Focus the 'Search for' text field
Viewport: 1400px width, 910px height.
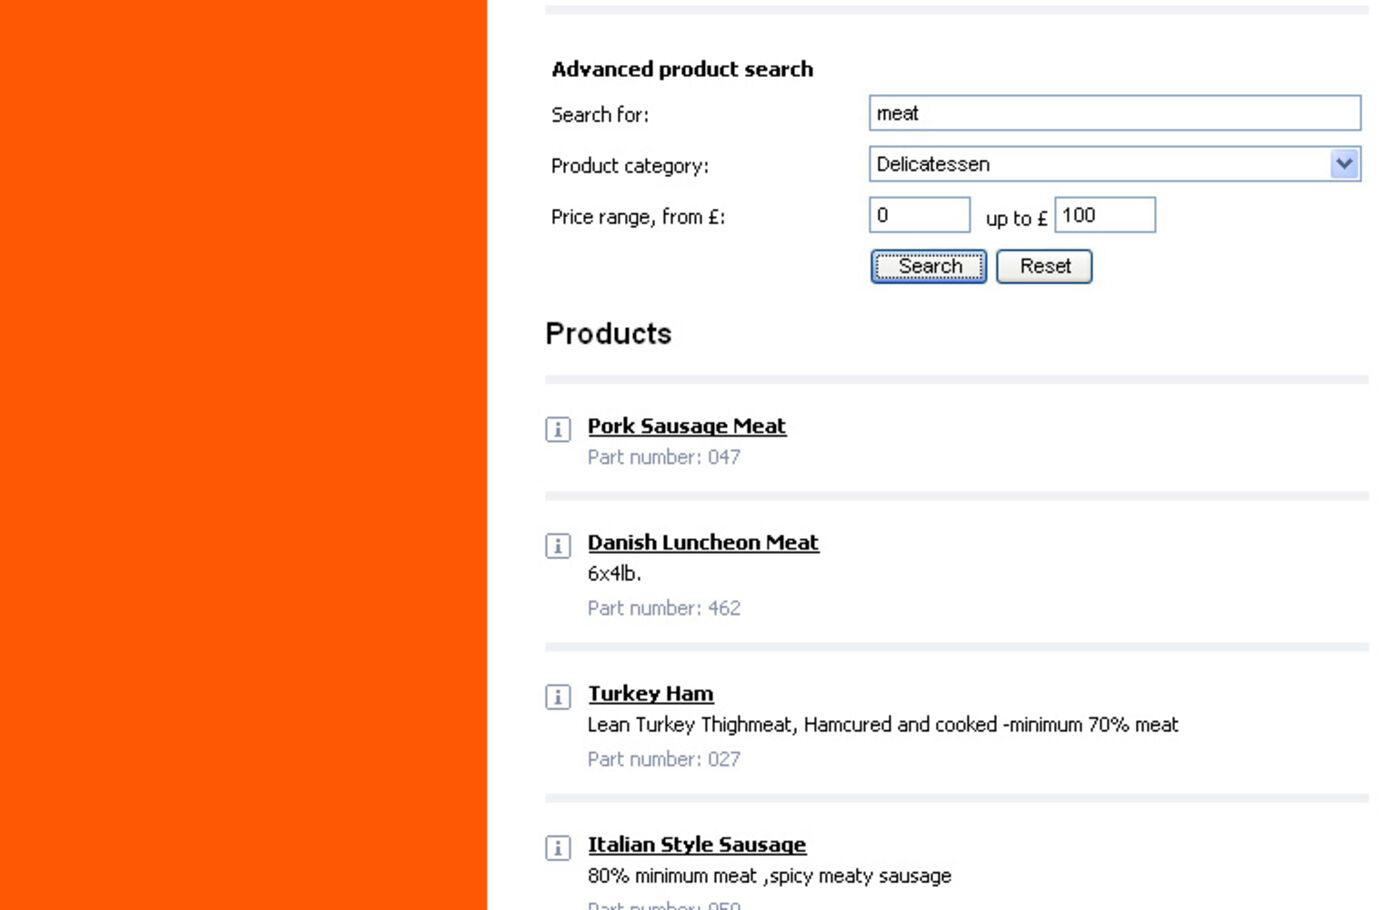[x=1114, y=113]
